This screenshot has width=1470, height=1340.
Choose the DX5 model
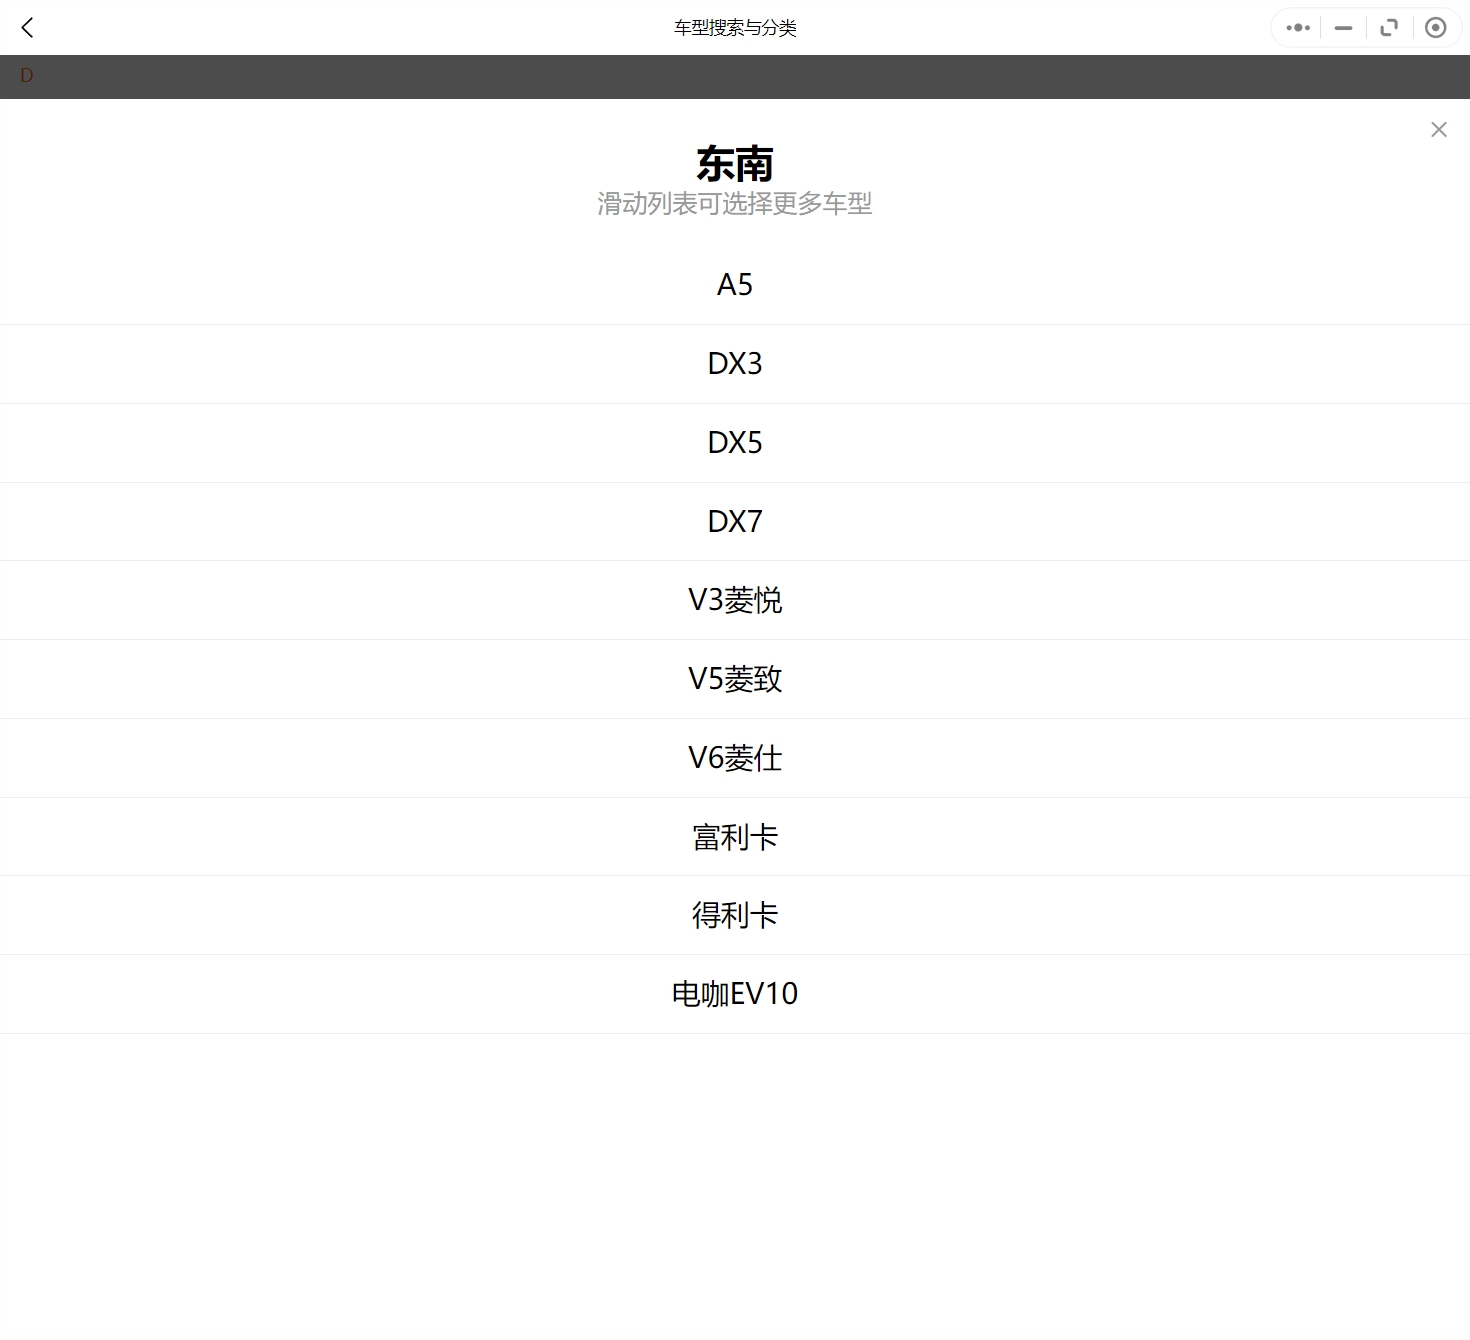point(735,442)
